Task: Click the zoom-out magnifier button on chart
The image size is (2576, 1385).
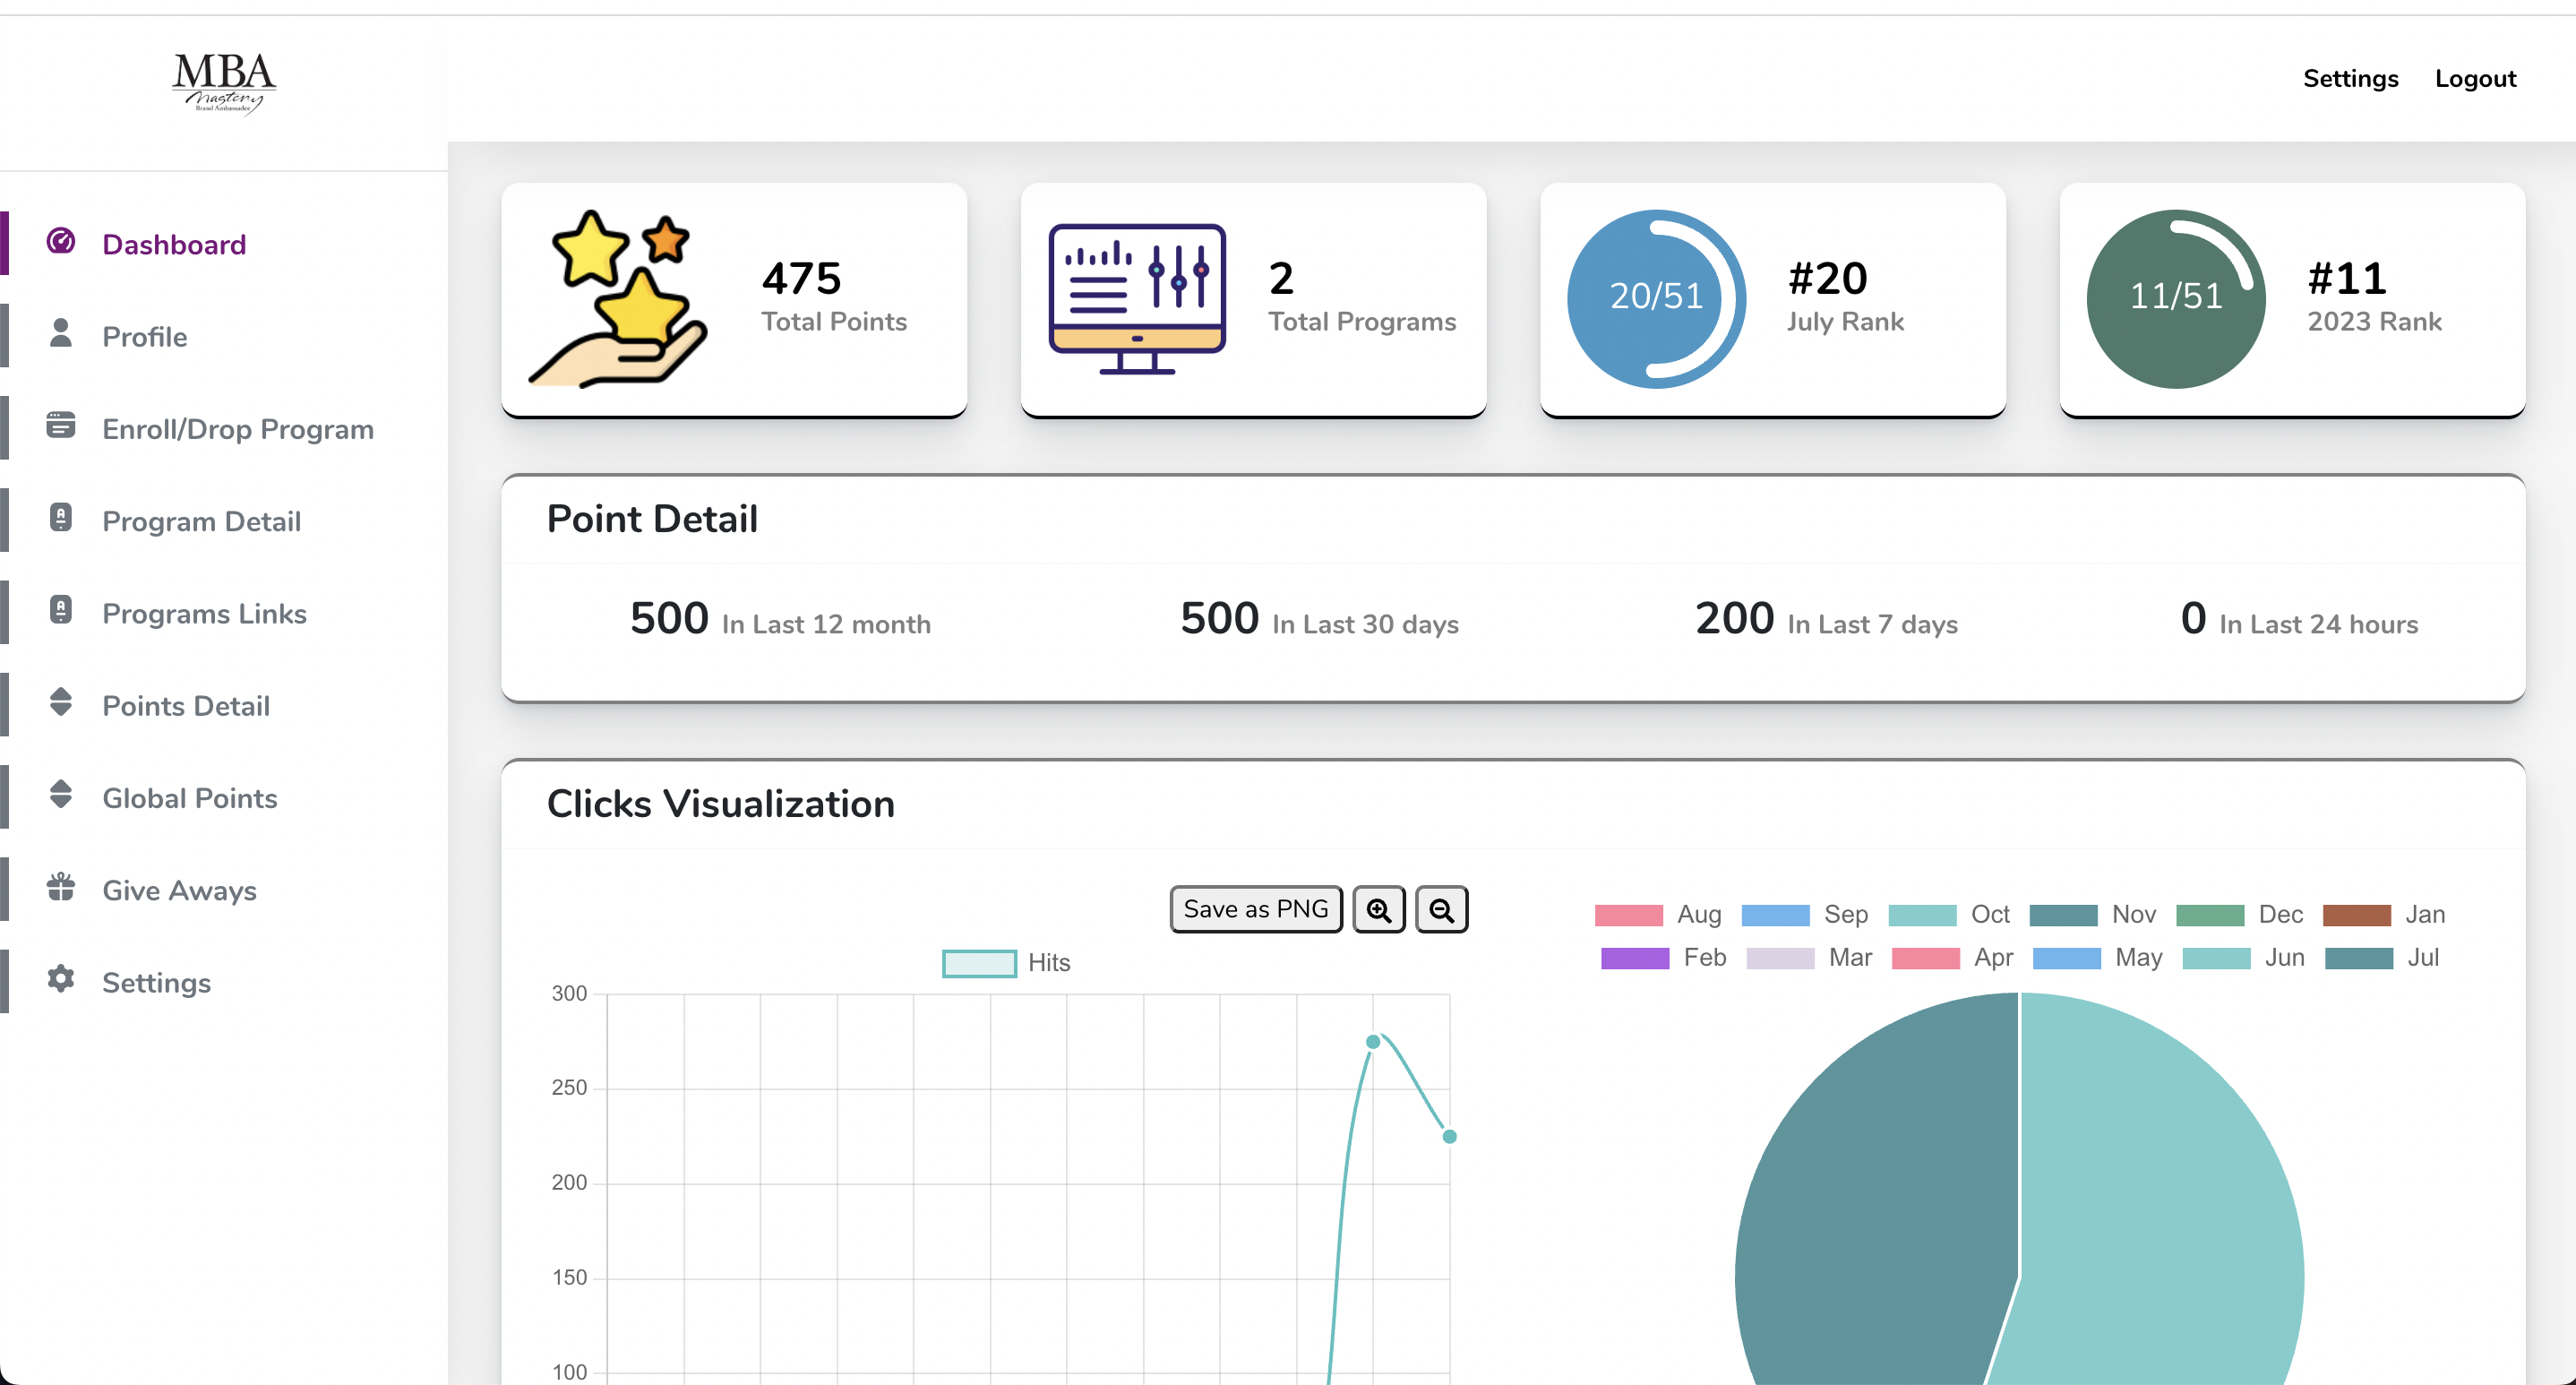Action: [x=1441, y=910]
